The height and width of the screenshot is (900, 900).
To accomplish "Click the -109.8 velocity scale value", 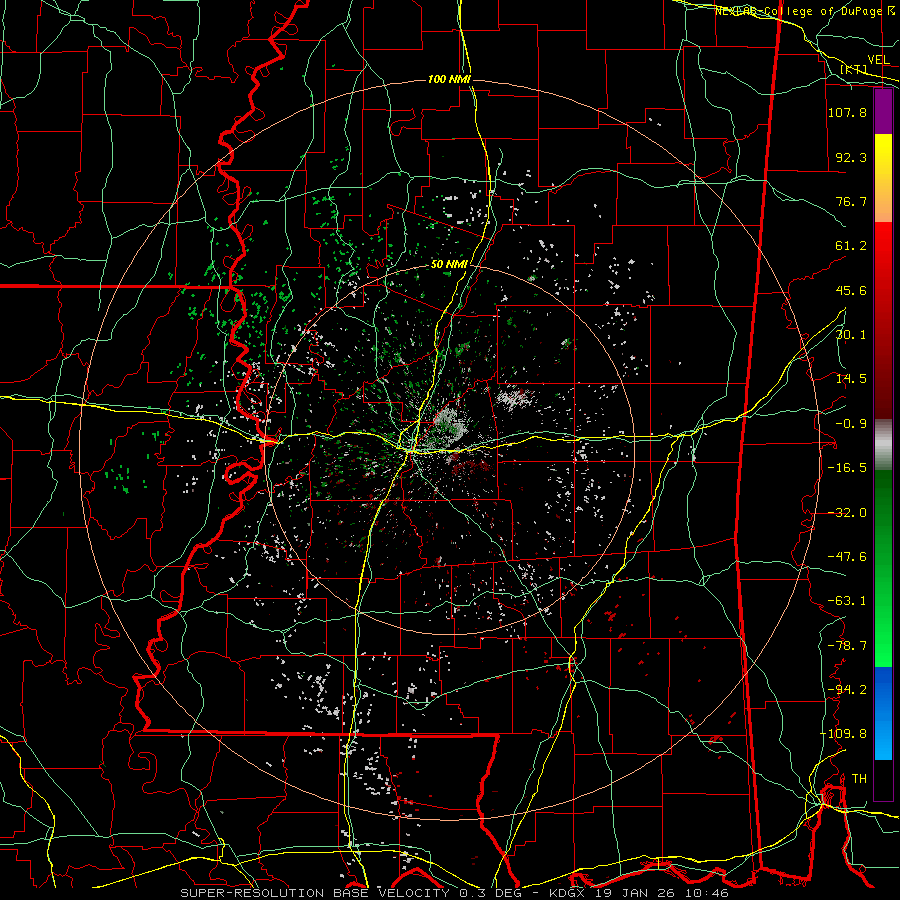I will tap(843, 734).
